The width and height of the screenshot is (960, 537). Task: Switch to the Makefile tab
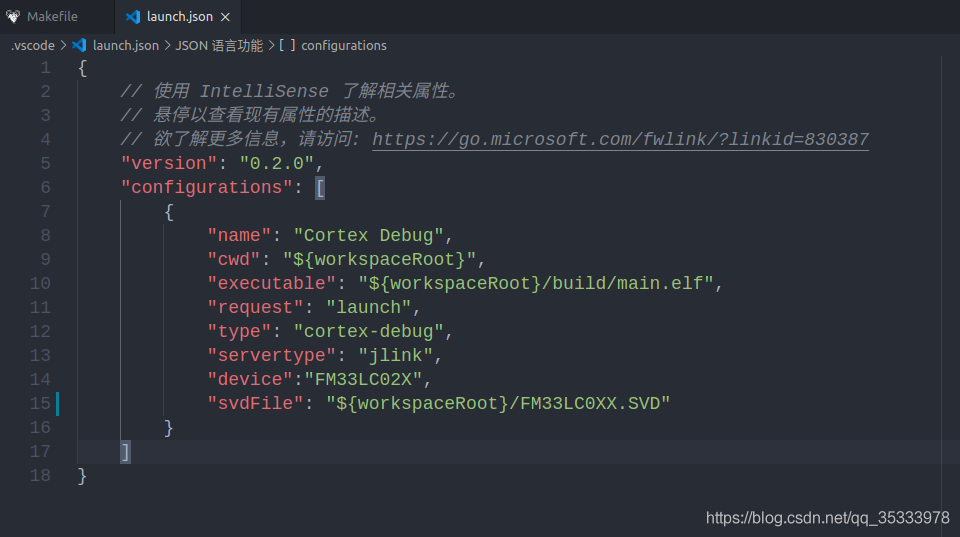click(x=52, y=17)
